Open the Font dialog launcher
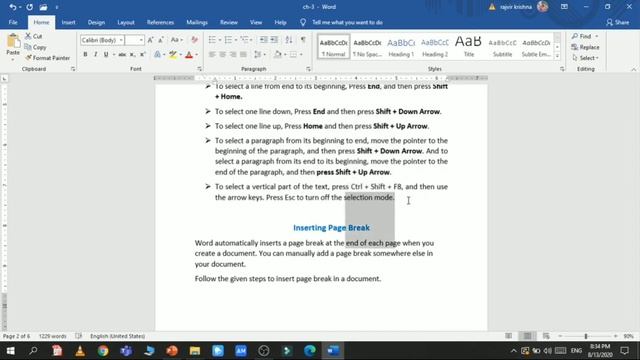The width and height of the screenshot is (640, 360). tap(200, 69)
